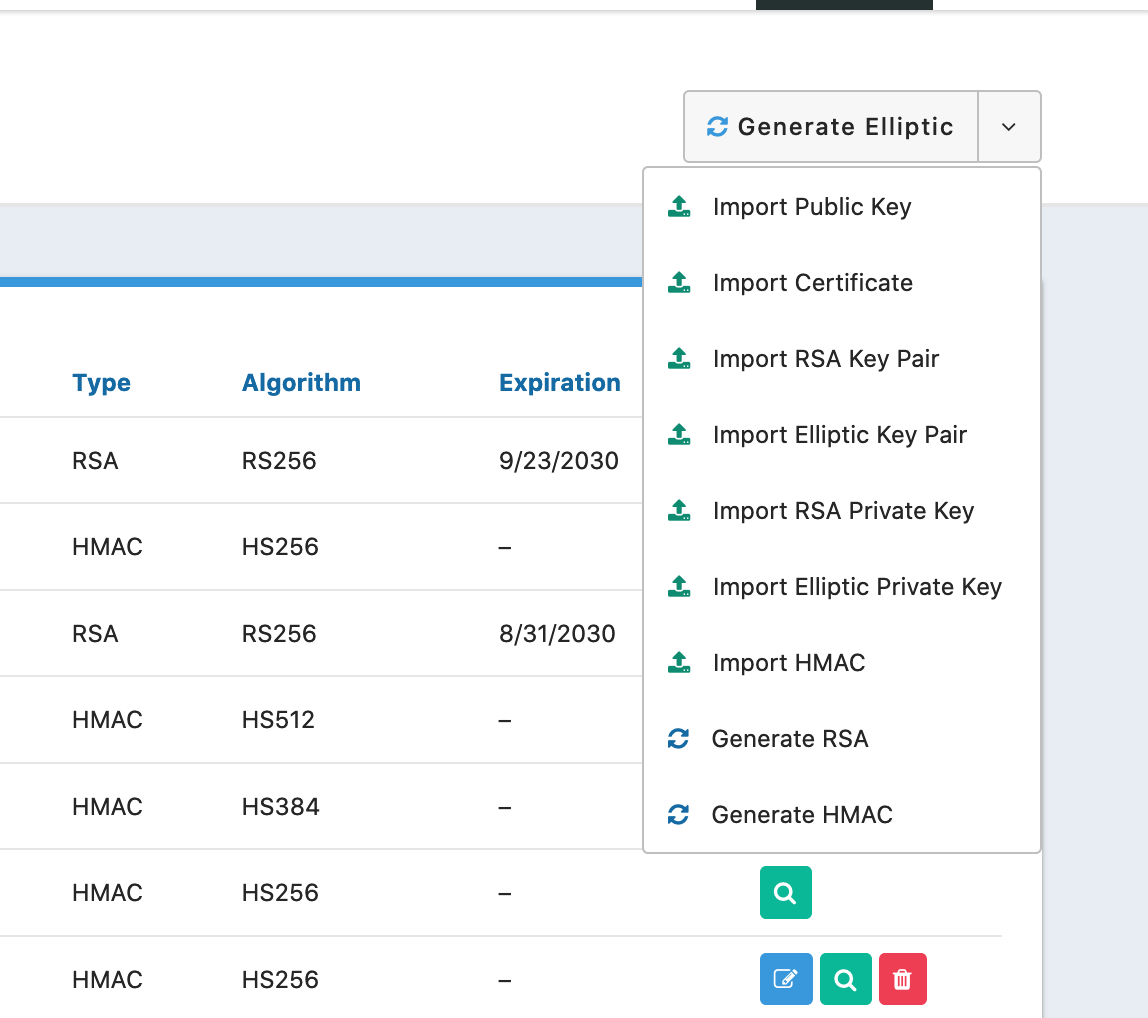Sort by the Algorithm column header
The height and width of the screenshot is (1018, 1148).
[x=301, y=382]
